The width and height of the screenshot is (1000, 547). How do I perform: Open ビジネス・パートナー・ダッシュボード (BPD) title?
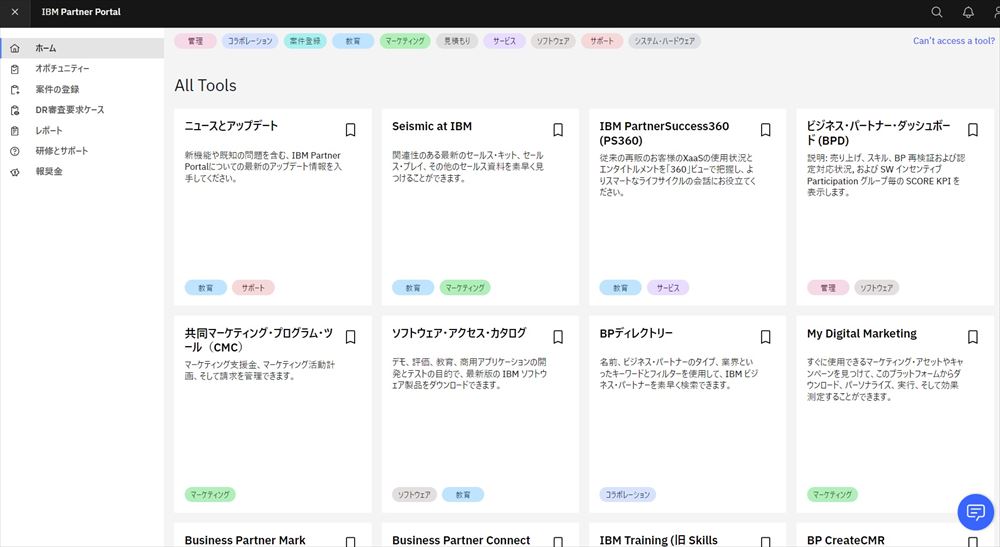[x=878, y=133]
